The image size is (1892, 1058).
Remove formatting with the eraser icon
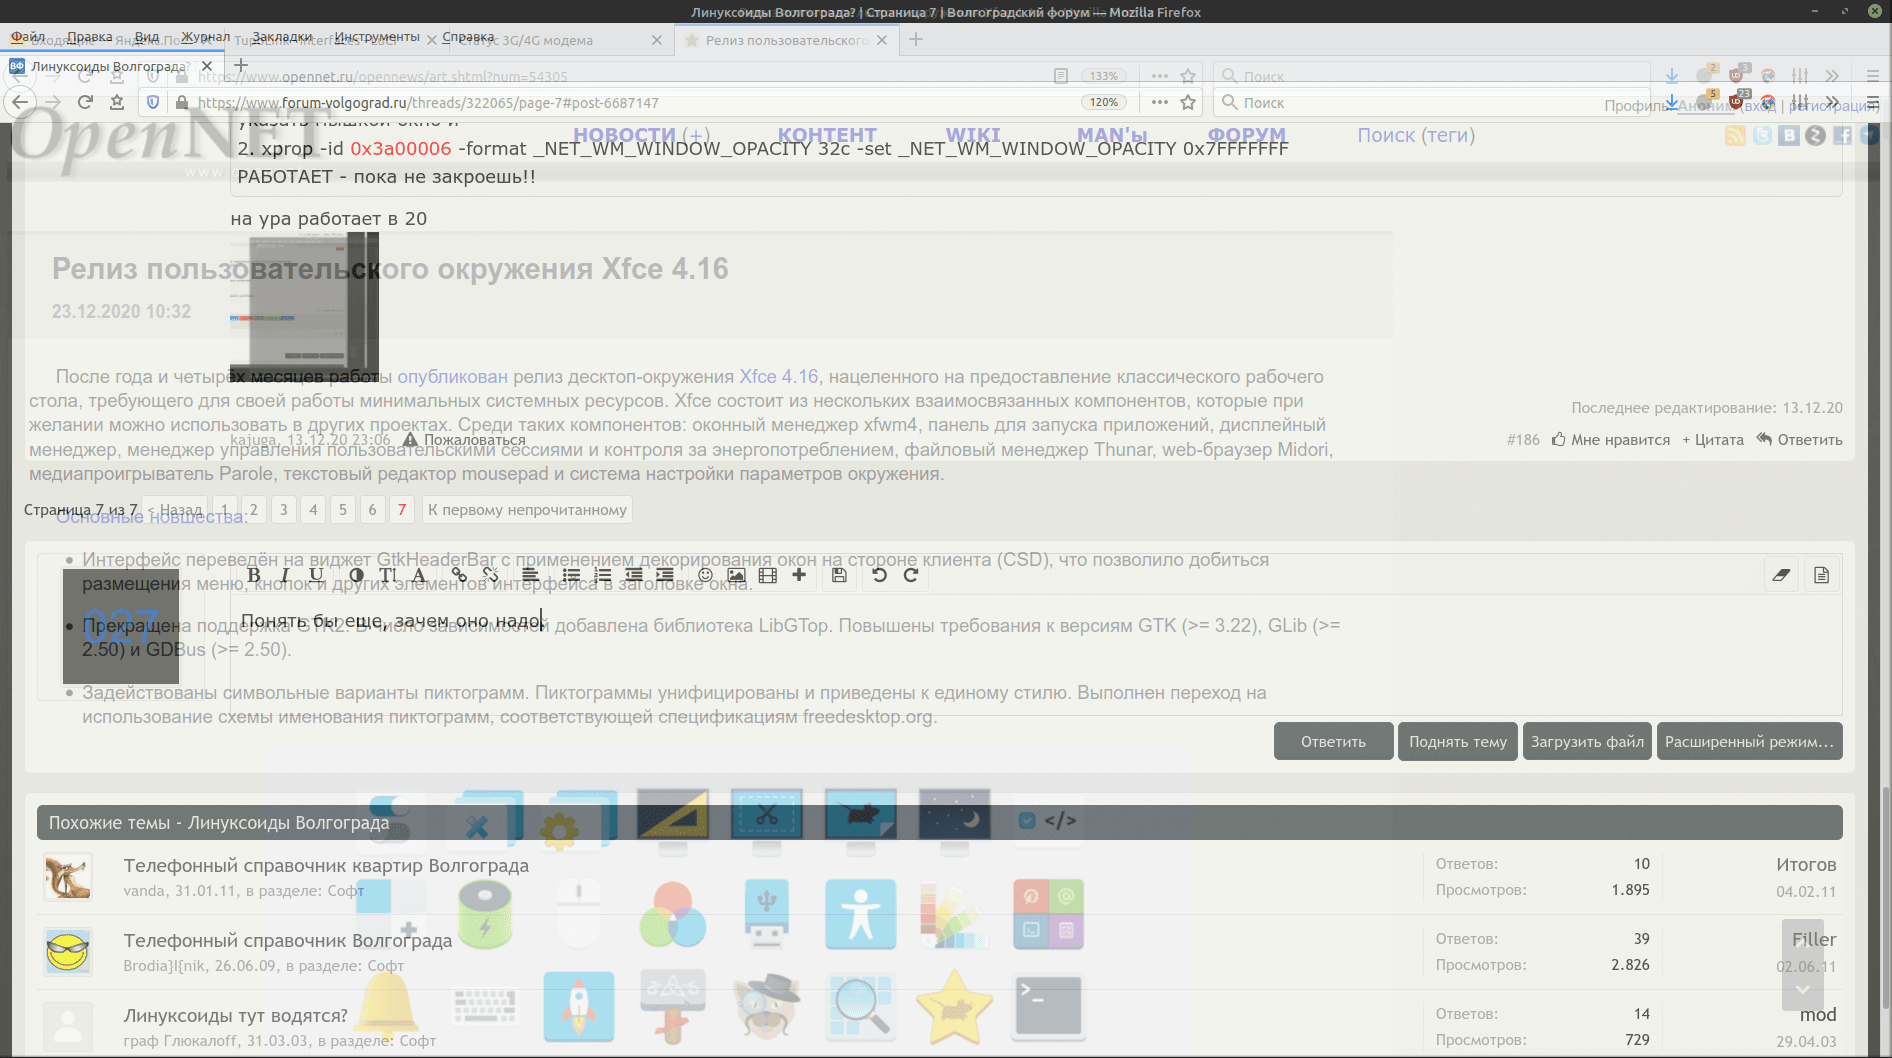1781,575
